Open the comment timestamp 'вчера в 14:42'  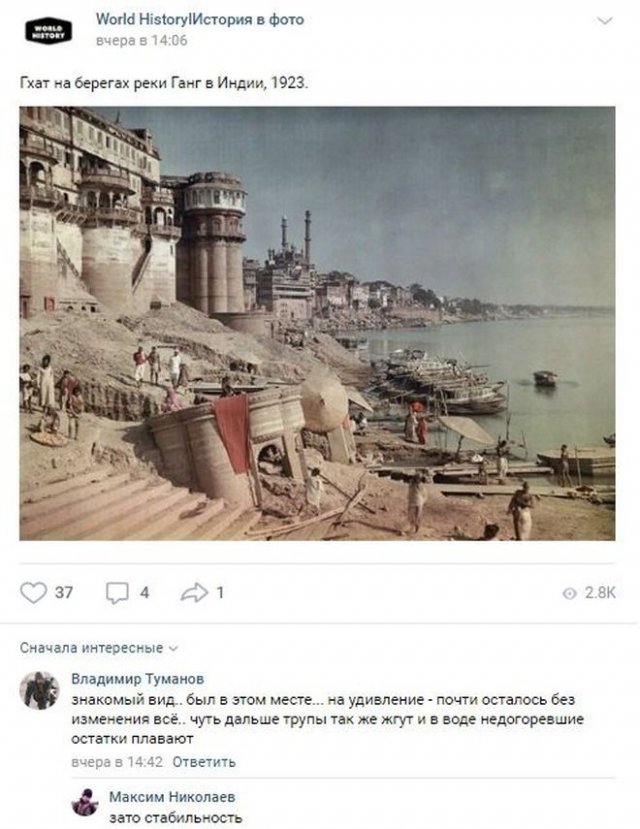point(117,762)
